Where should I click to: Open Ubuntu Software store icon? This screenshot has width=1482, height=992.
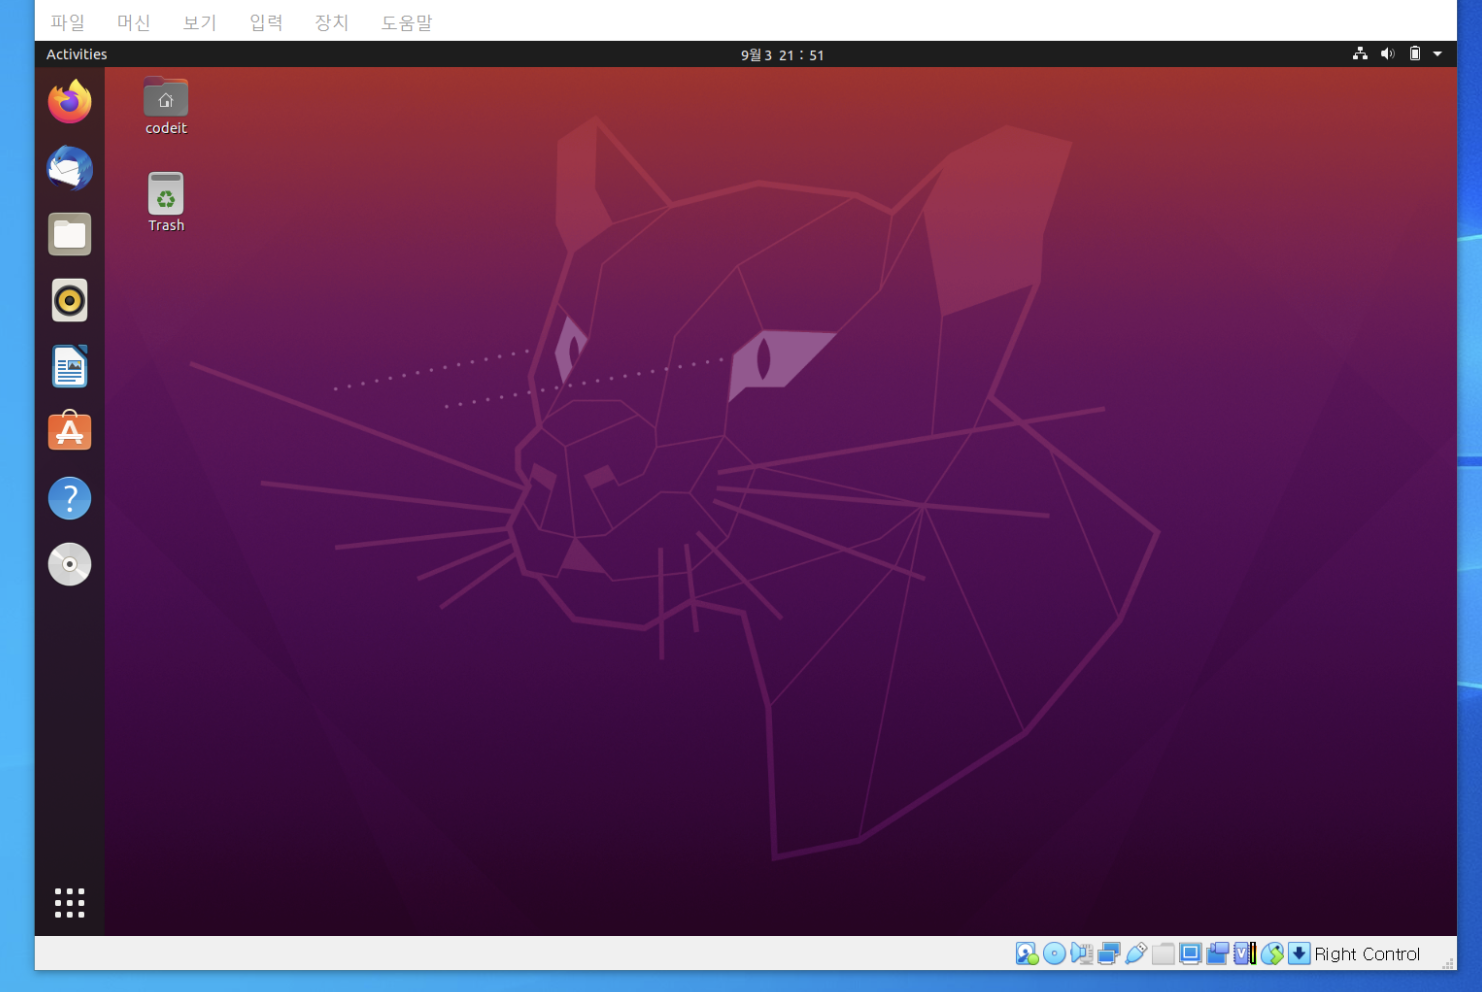pyautogui.click(x=69, y=432)
